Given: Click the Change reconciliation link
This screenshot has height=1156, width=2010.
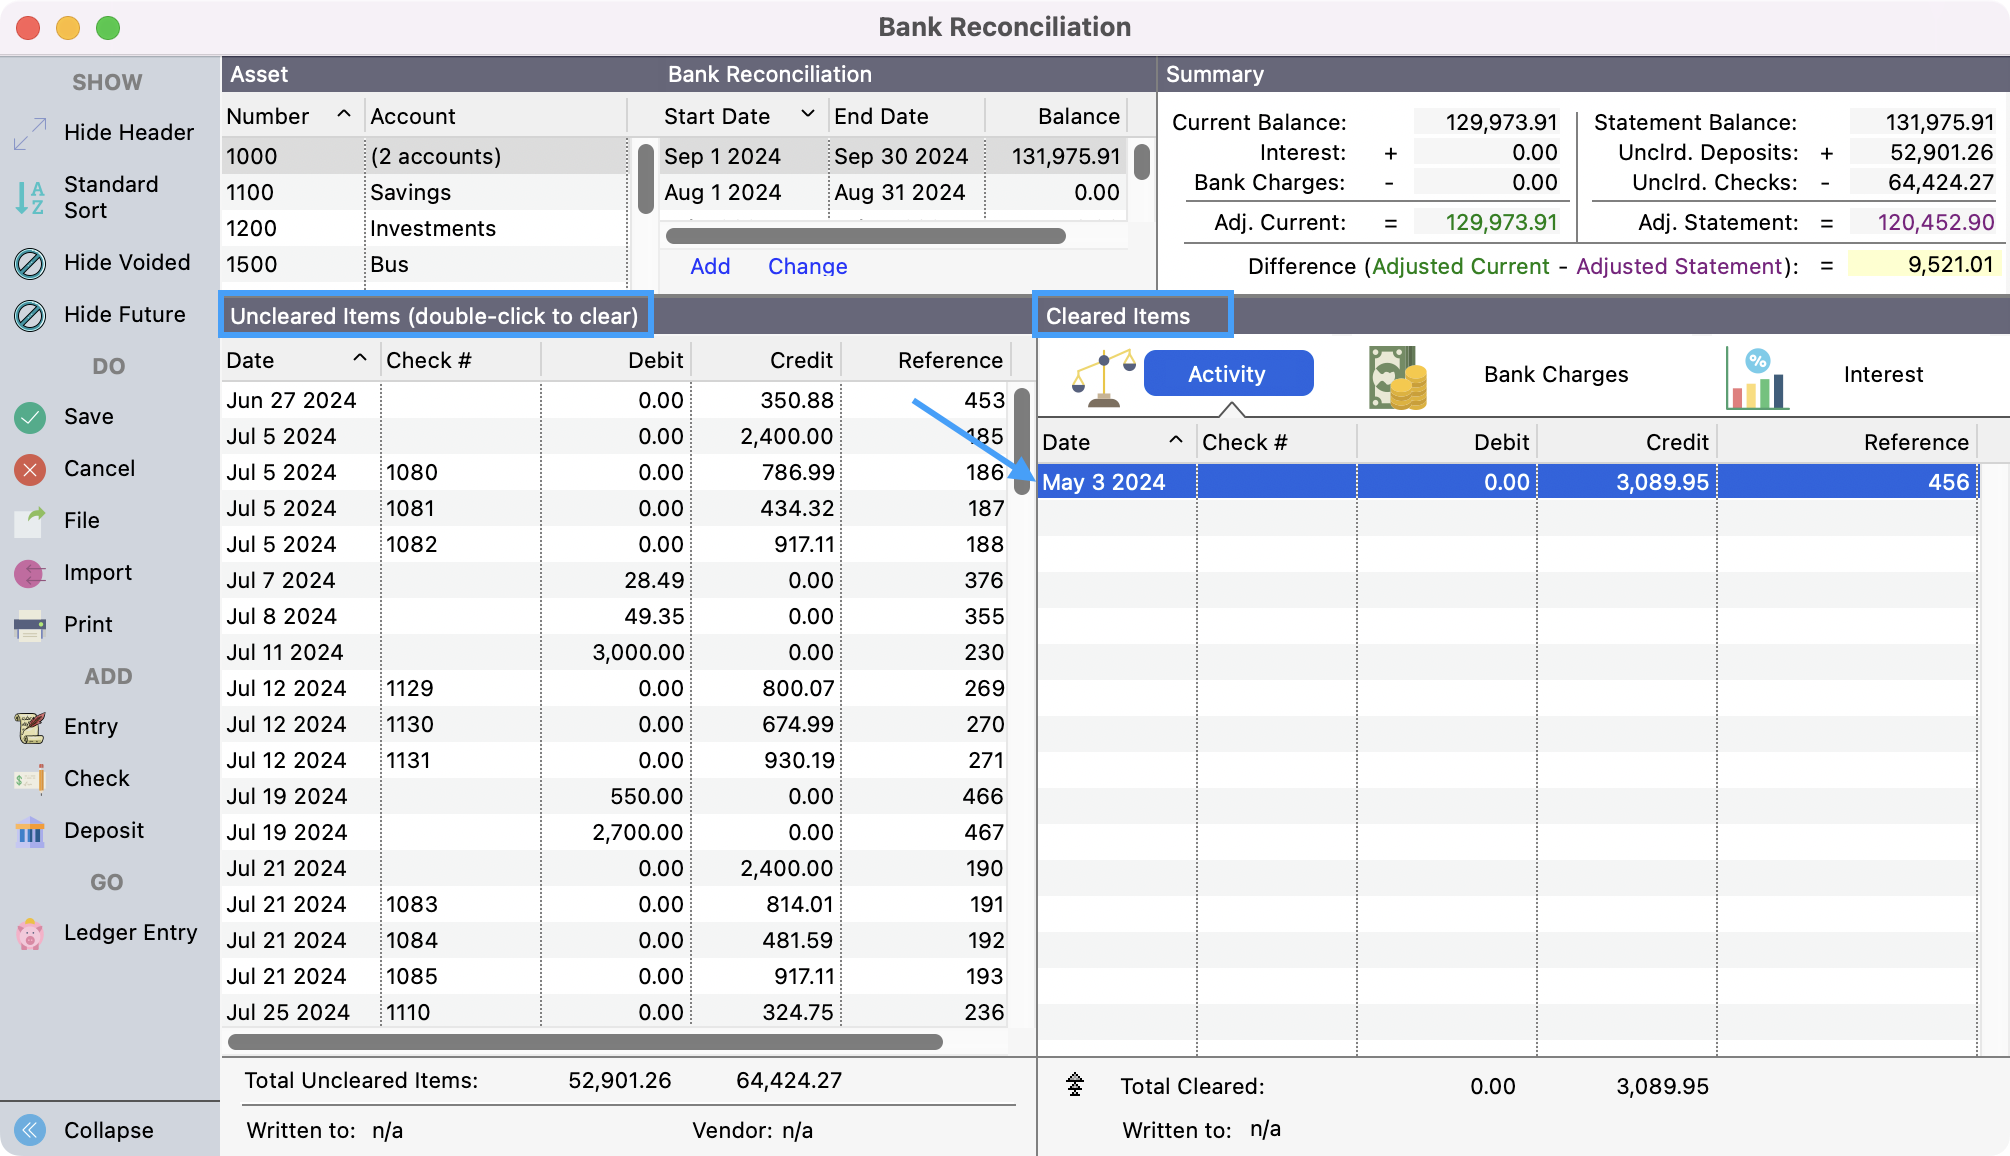Looking at the screenshot, I should coord(807,266).
